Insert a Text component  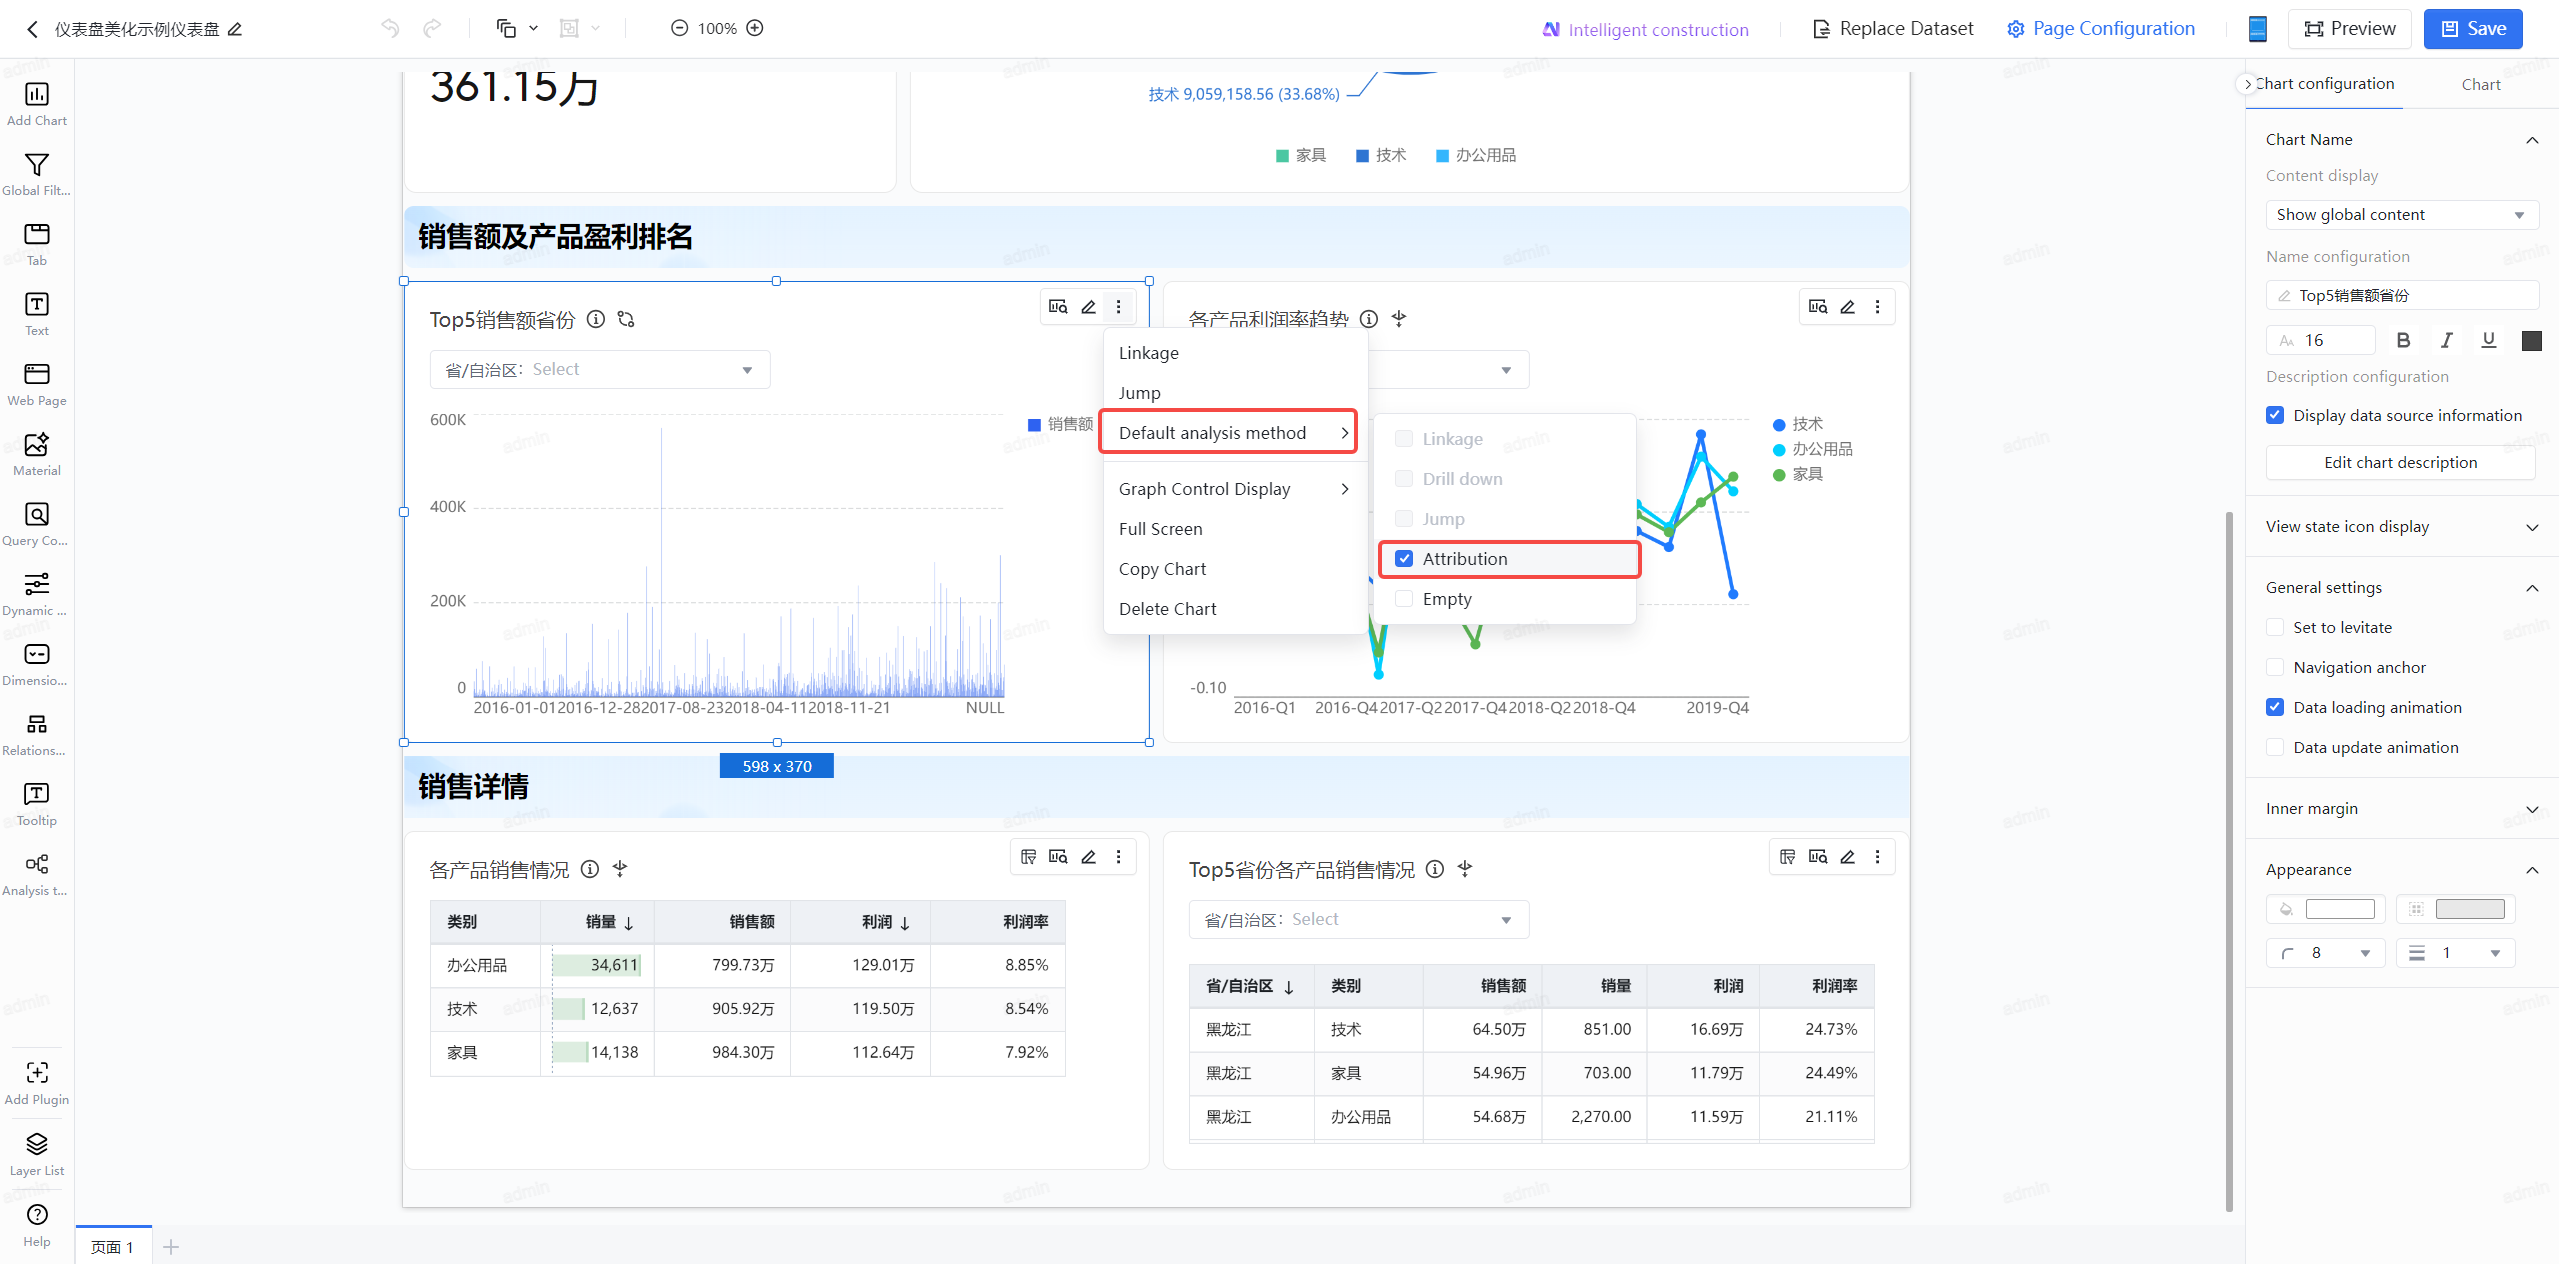37,314
